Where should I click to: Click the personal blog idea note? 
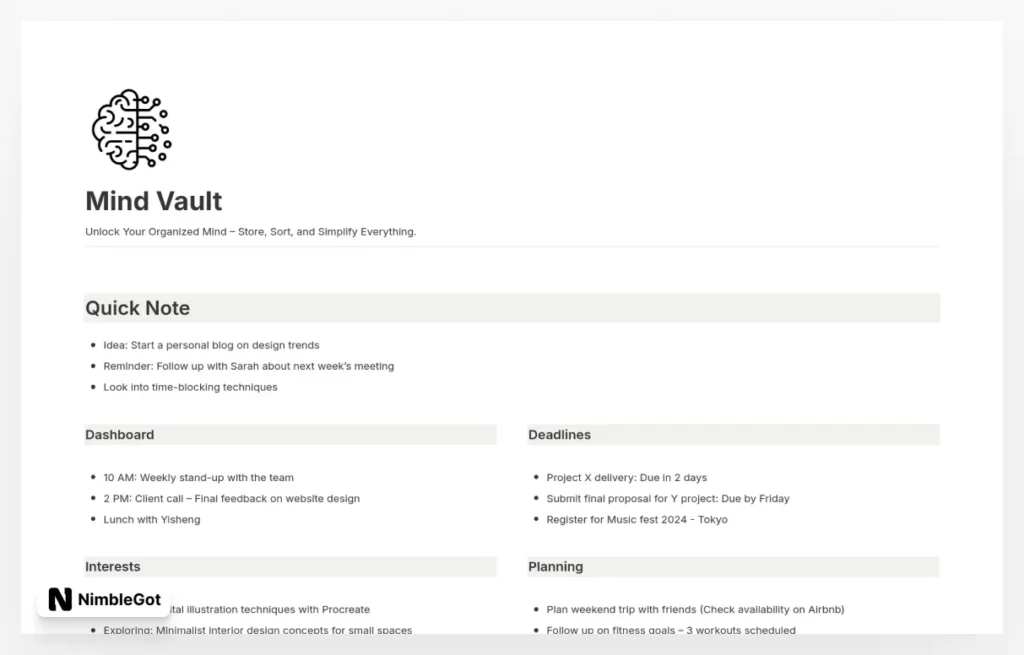click(x=211, y=345)
